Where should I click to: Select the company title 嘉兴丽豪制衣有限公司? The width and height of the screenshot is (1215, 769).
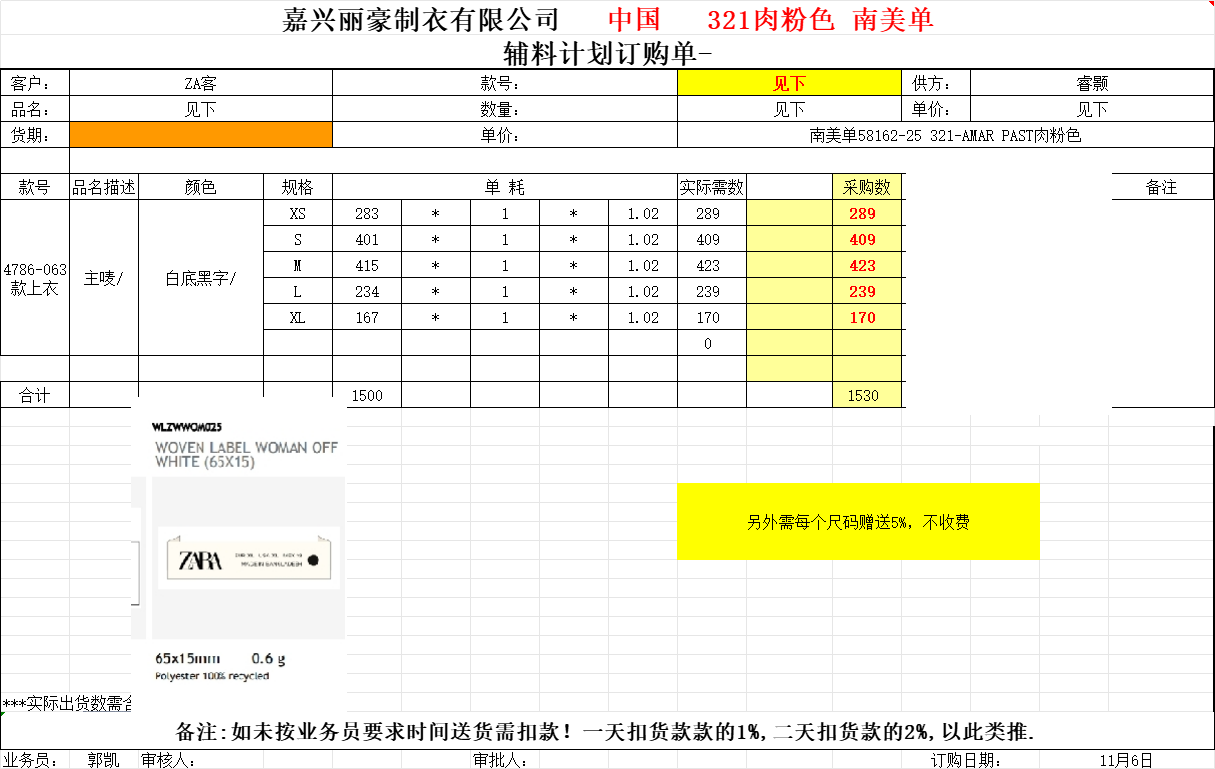pyautogui.click(x=421, y=19)
